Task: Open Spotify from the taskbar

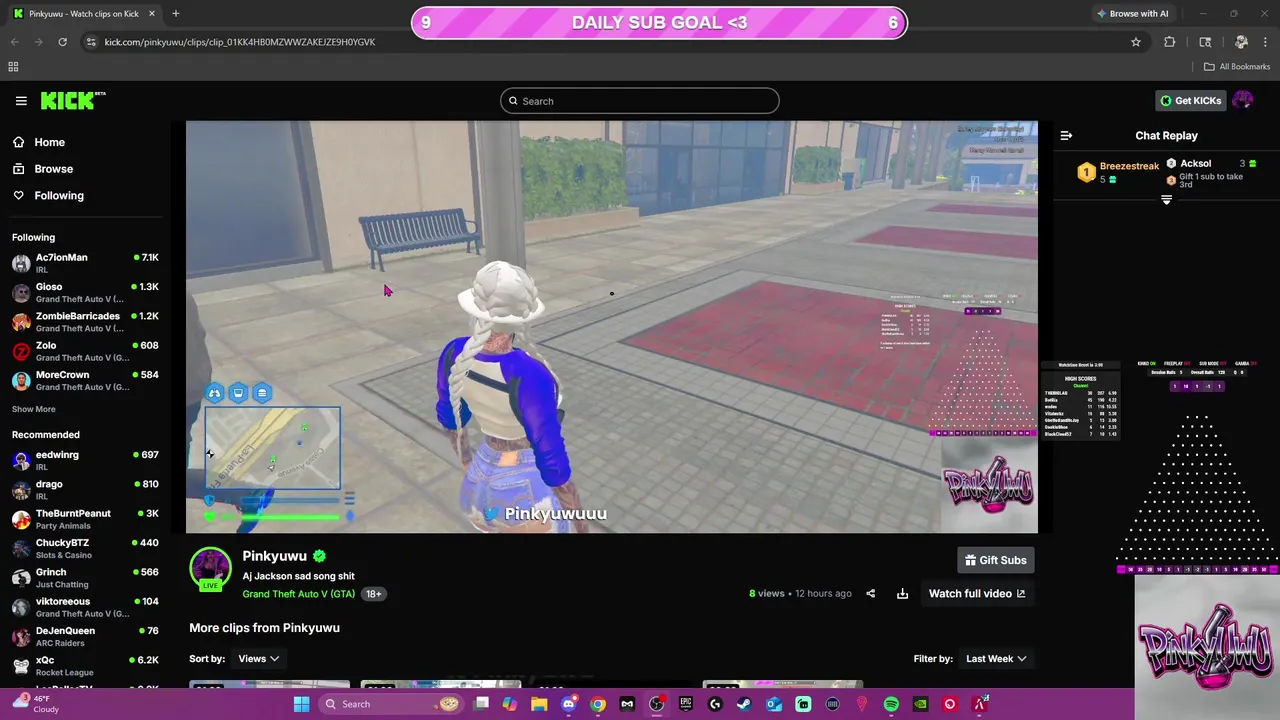Action: [891, 704]
